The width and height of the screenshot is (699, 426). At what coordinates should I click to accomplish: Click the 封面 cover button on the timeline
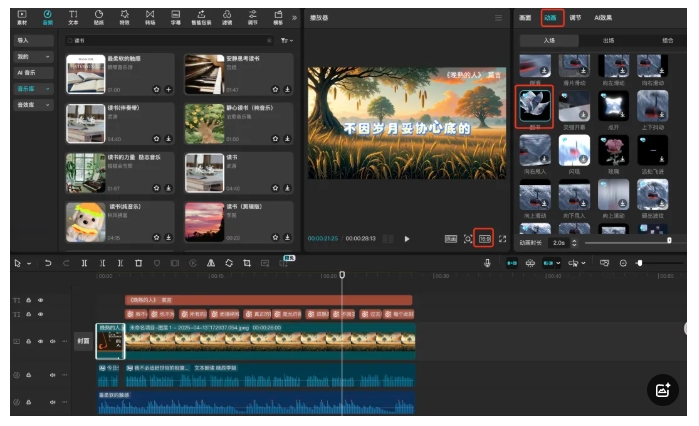point(84,341)
